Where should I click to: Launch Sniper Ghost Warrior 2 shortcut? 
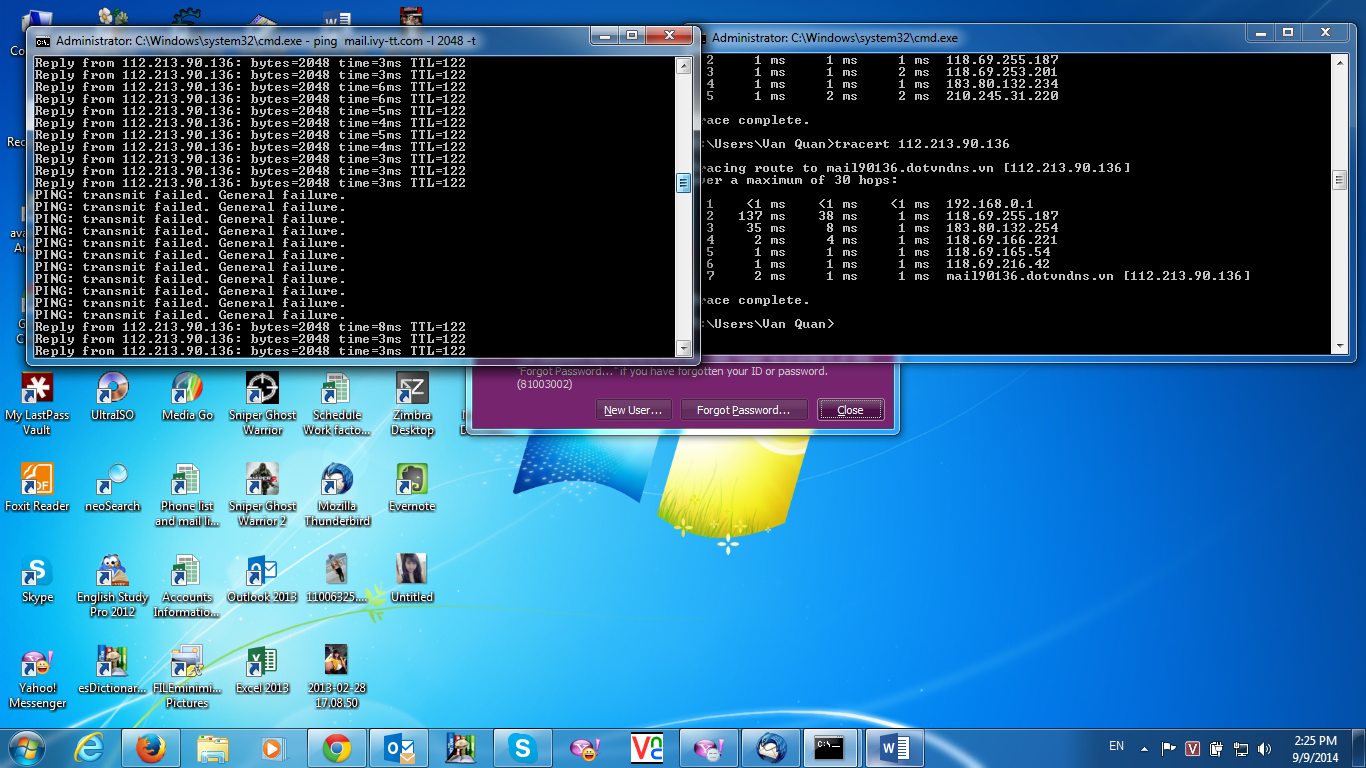pos(262,495)
